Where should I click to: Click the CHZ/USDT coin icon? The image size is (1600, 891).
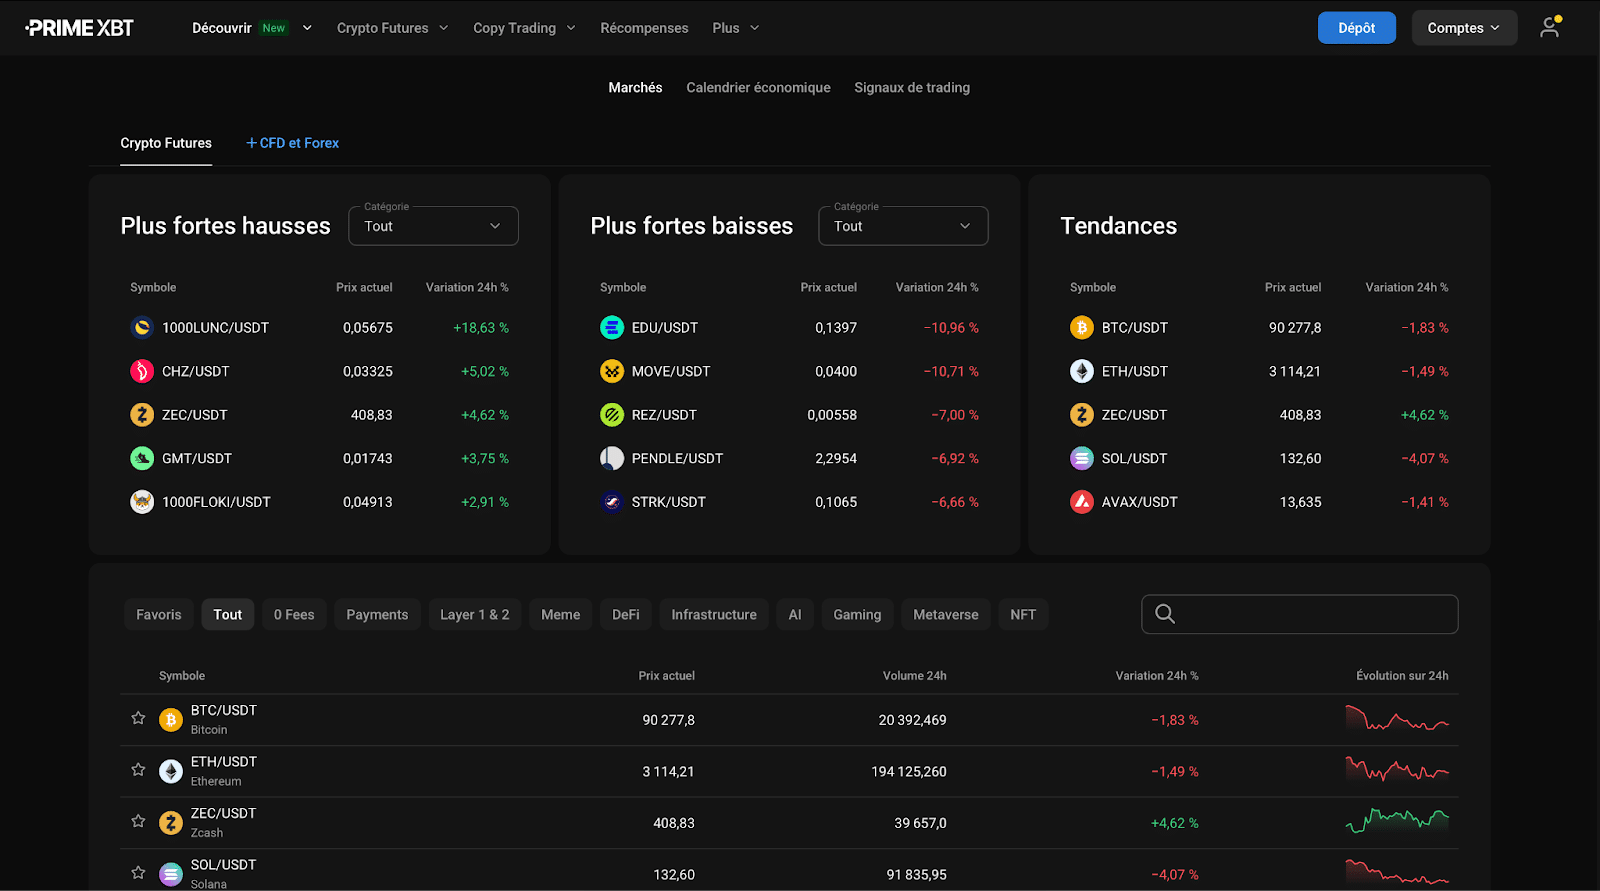tap(142, 371)
